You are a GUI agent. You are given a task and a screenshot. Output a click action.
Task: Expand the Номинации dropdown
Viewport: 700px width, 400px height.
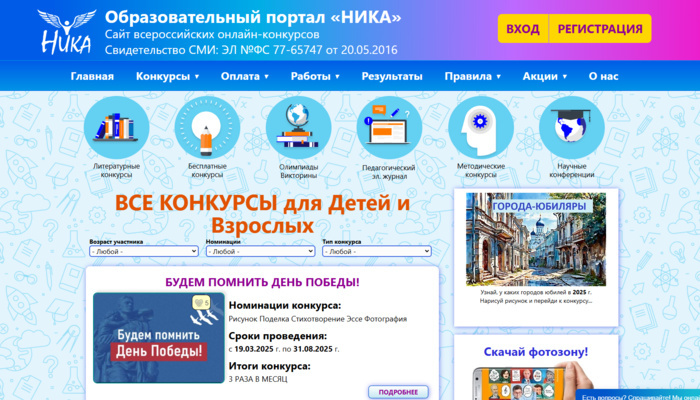click(260, 251)
